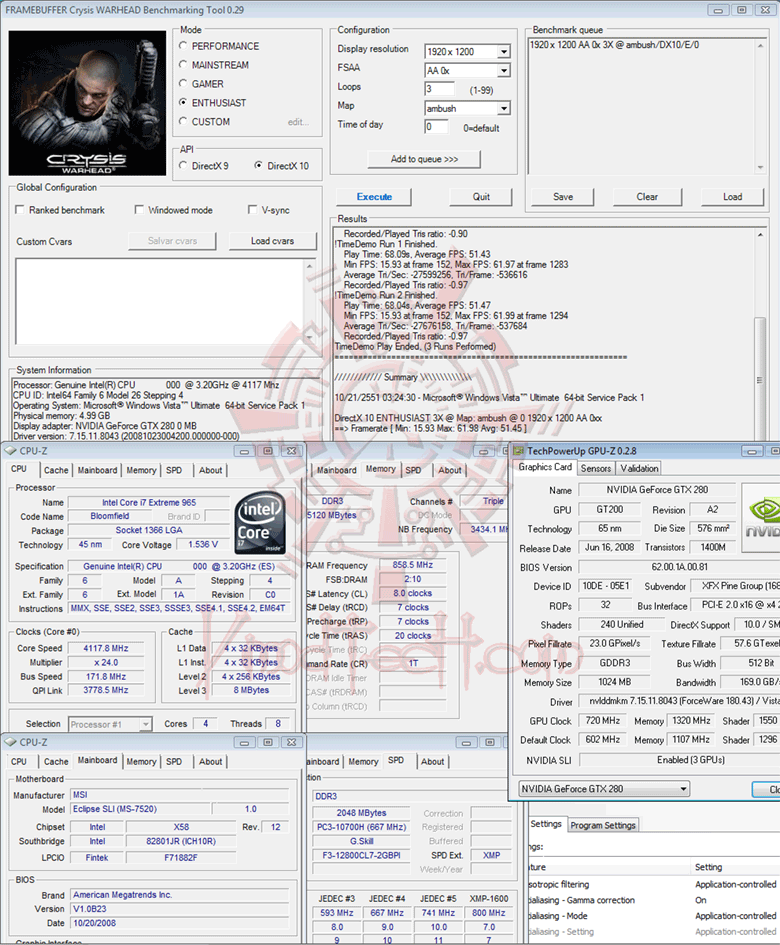
Task: Click the Custom Cvars text area
Action: point(160,302)
